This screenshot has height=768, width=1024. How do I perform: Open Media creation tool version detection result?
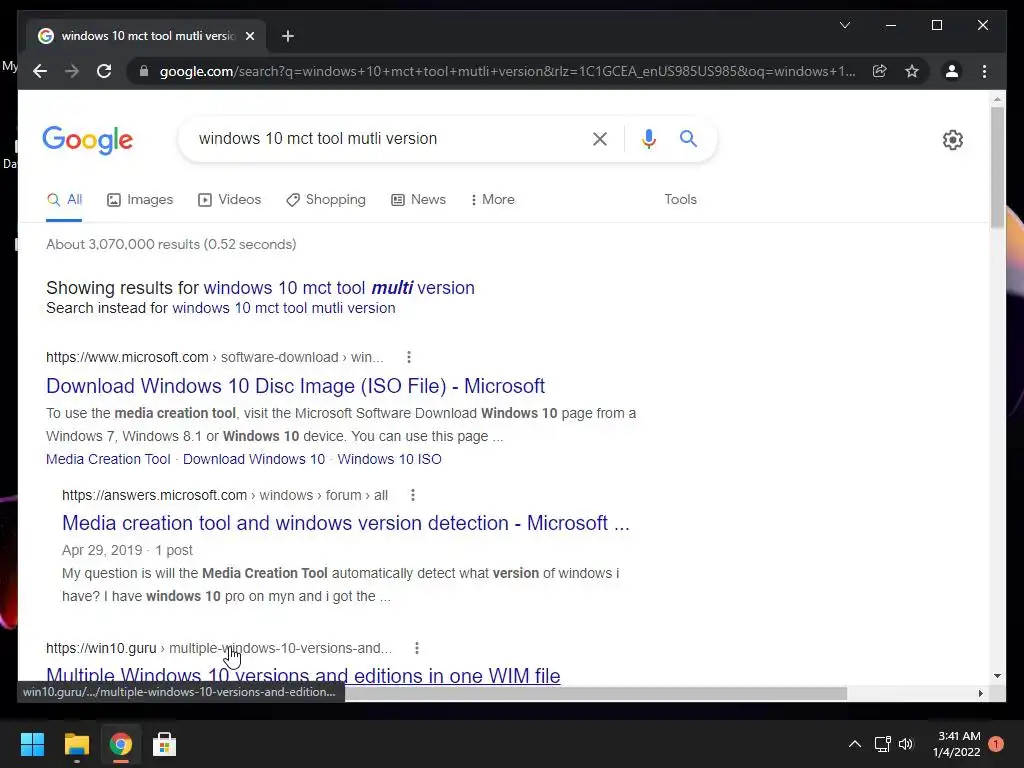click(x=345, y=523)
